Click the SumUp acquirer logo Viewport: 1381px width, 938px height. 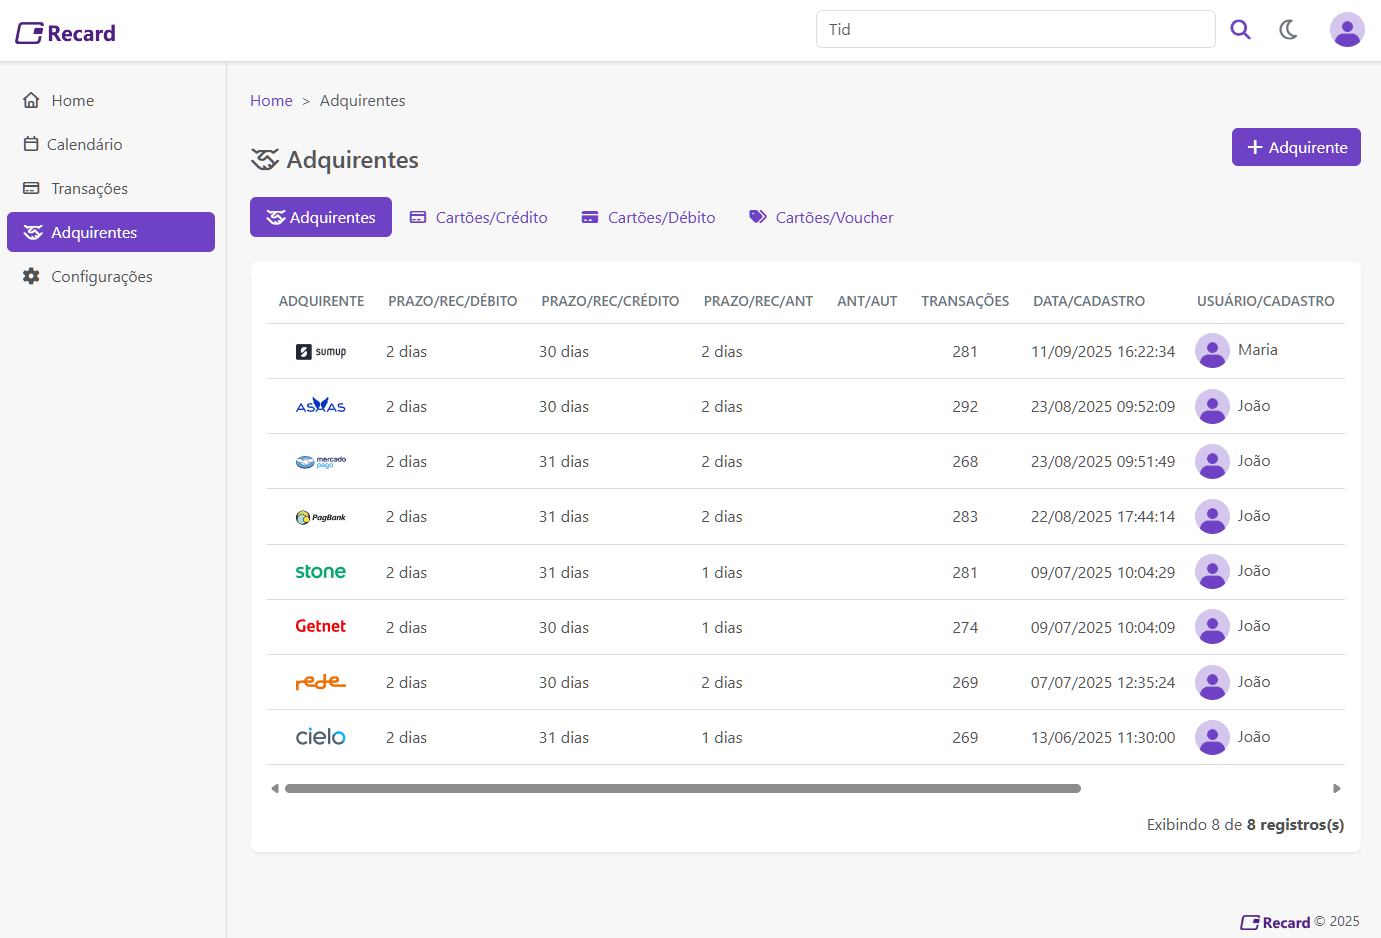320,352
